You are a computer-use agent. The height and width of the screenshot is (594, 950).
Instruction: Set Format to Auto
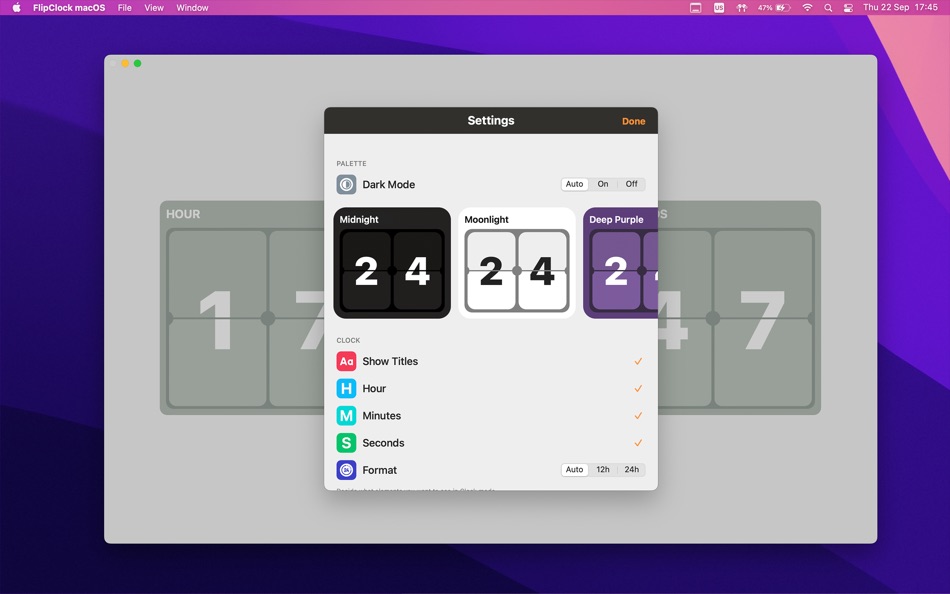pos(574,470)
